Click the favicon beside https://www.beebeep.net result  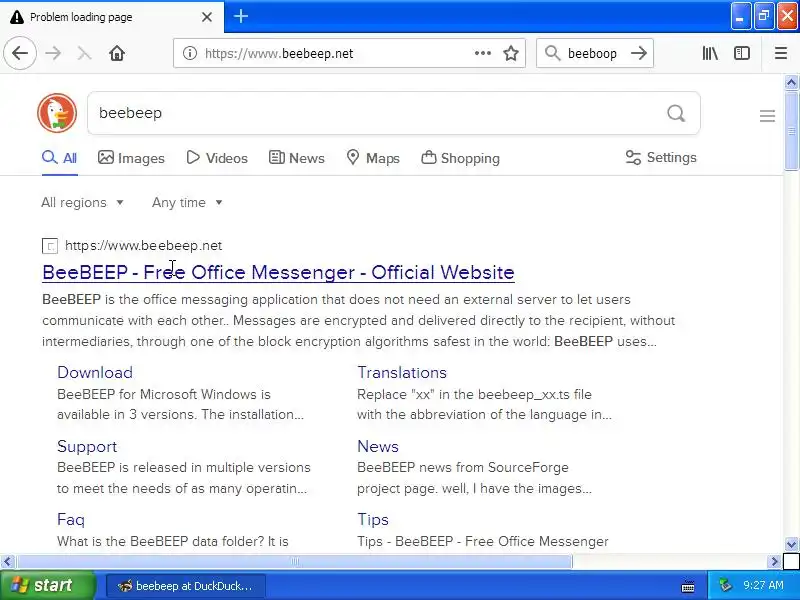click(49, 246)
